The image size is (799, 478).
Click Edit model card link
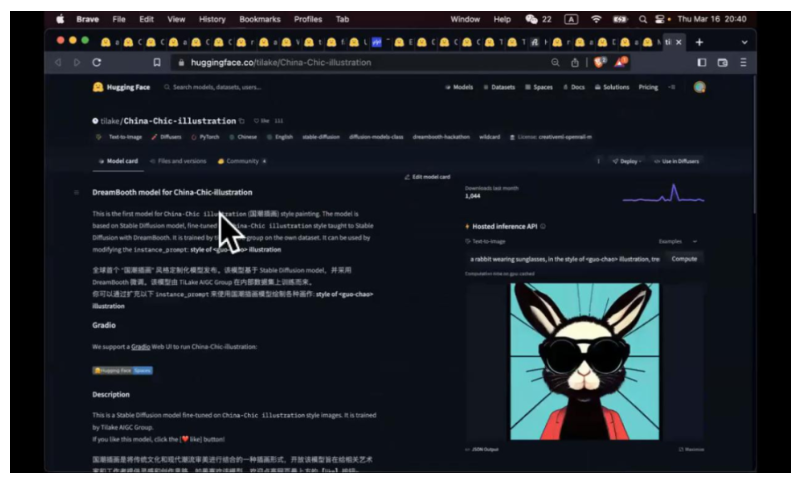pos(427,177)
